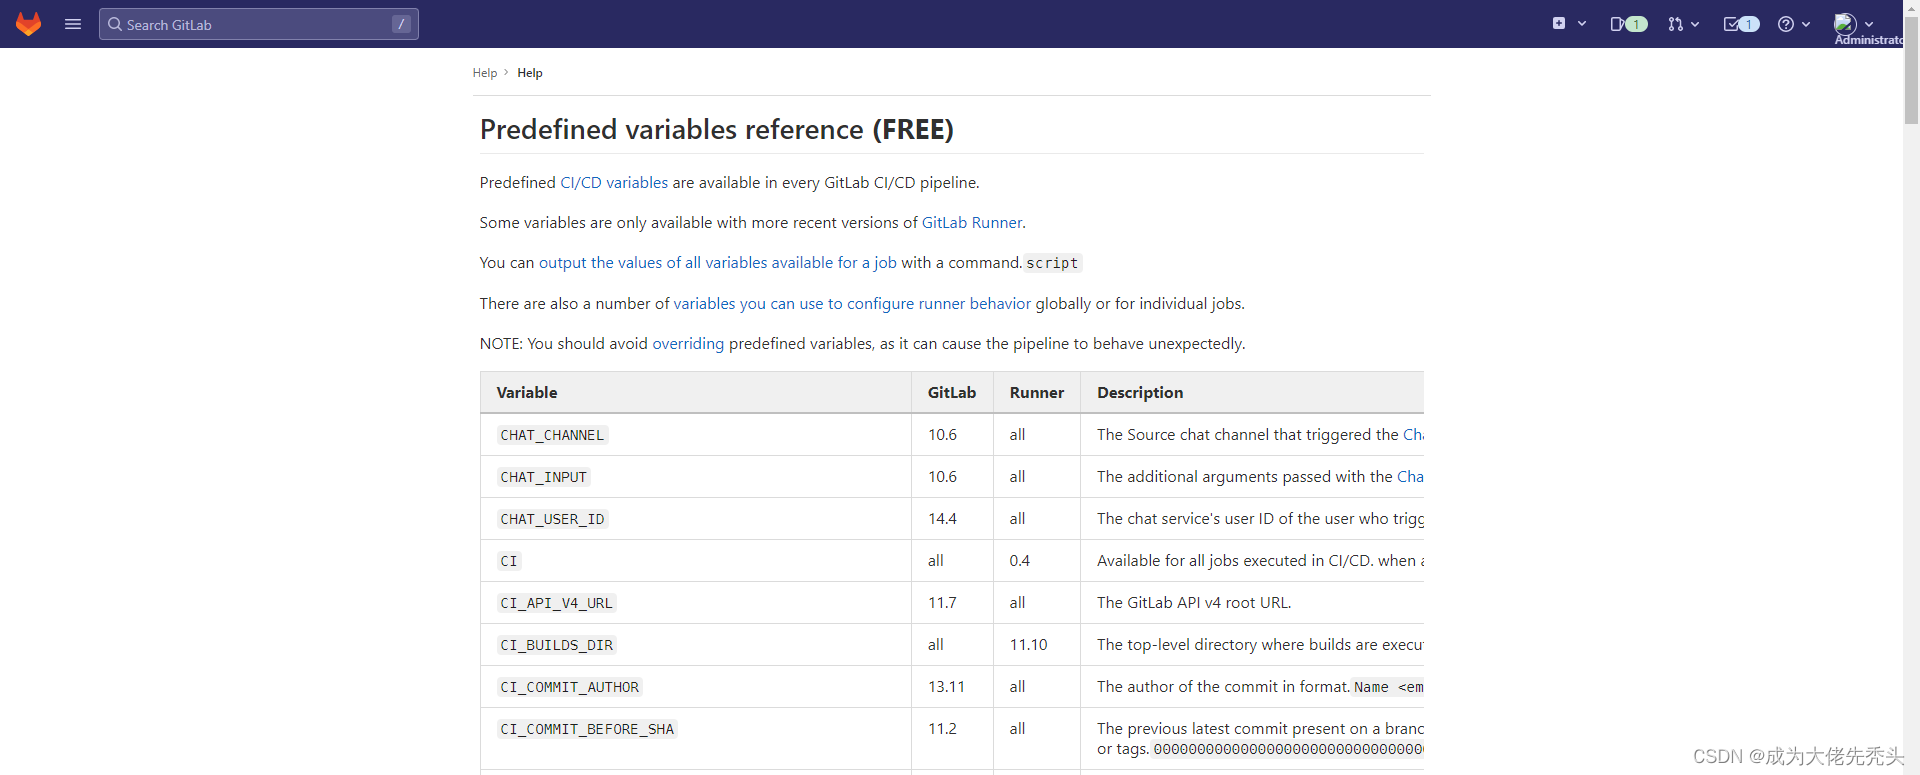
Task: Follow the GitLab Runner link
Action: point(972,223)
